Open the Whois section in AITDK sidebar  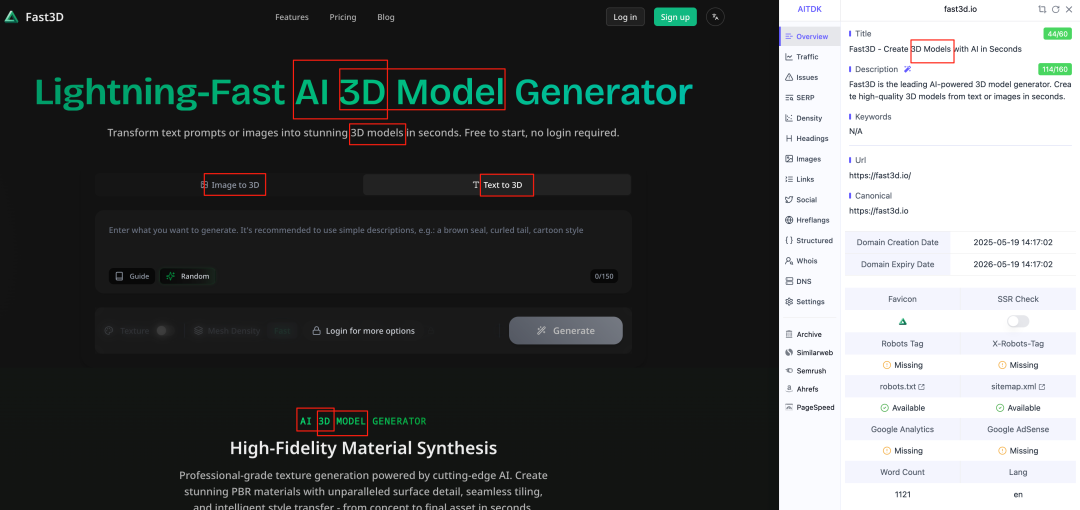tap(809, 261)
